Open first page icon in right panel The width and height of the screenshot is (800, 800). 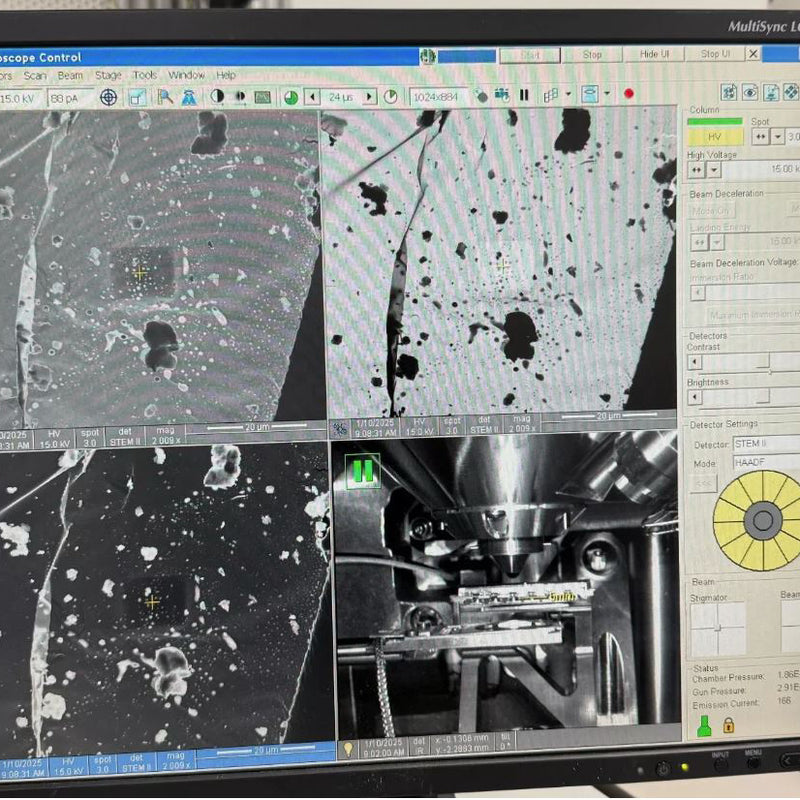(x=729, y=92)
